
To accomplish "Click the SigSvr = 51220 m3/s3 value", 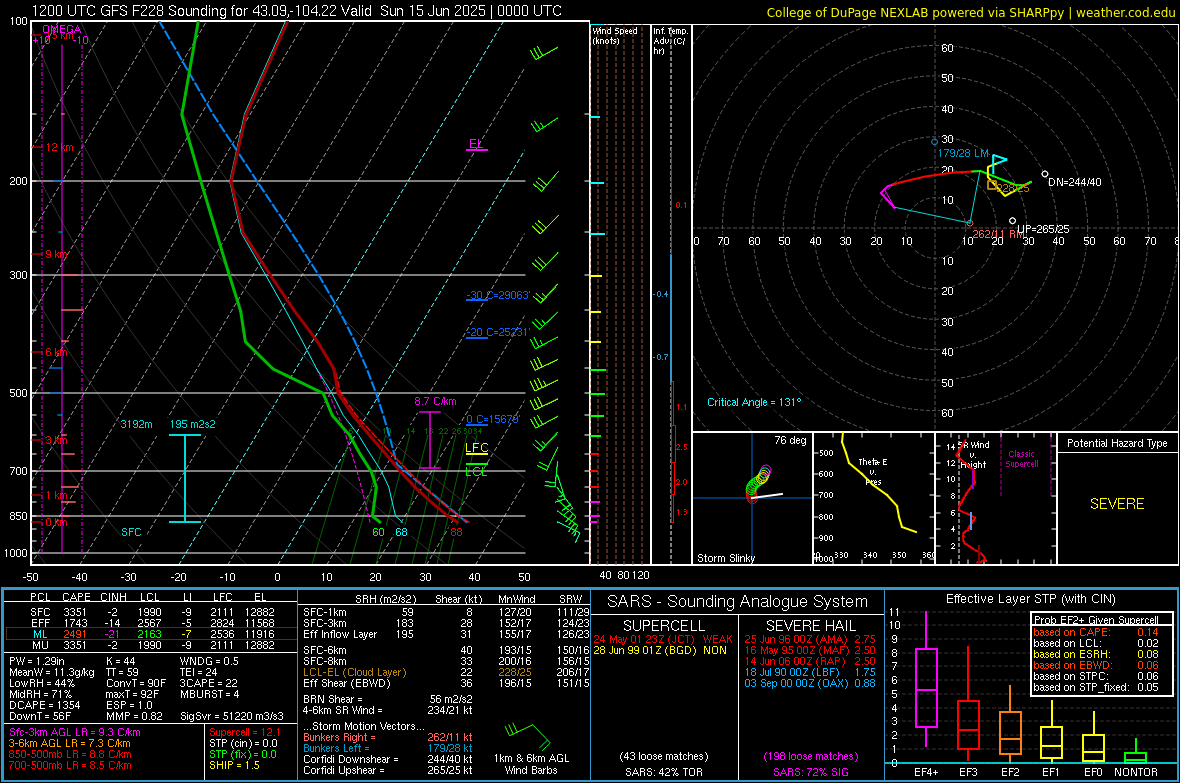I will tap(232, 716).
